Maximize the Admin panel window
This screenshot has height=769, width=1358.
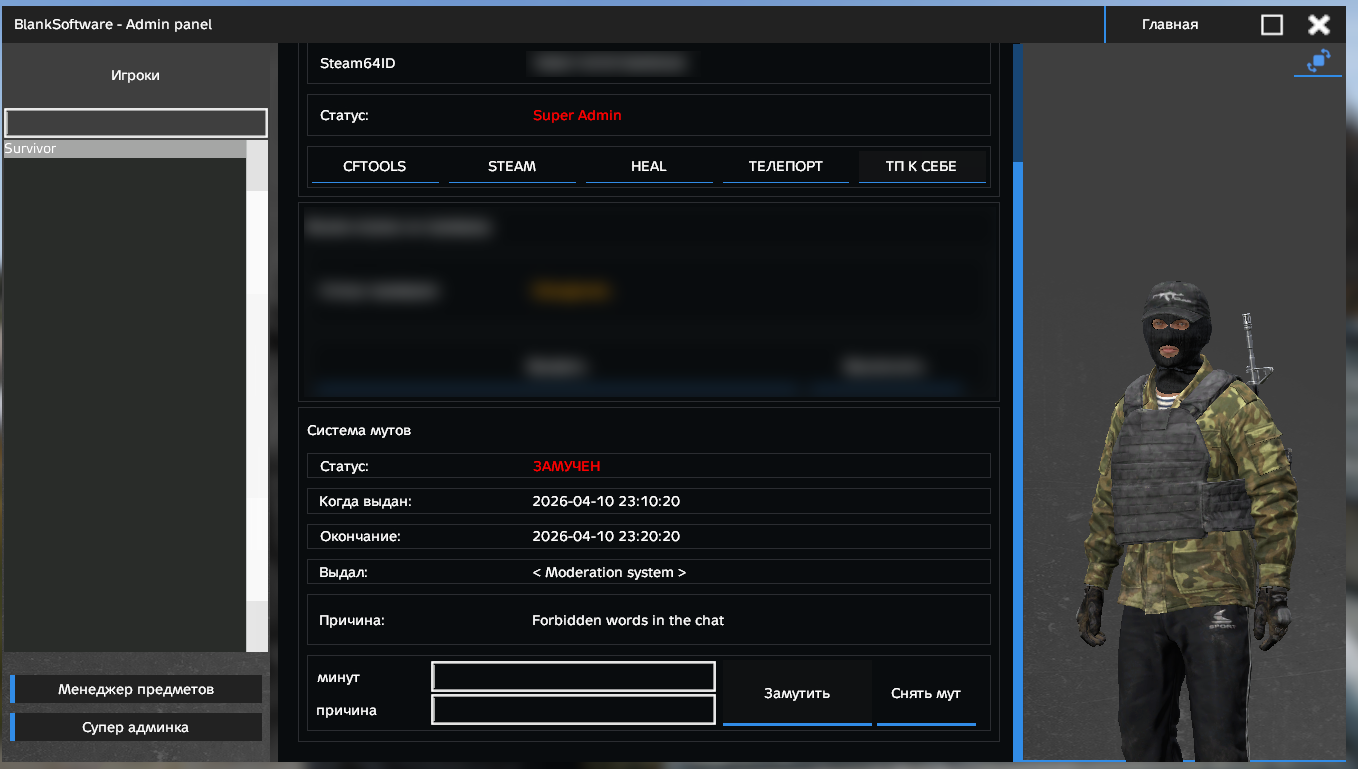click(1272, 25)
